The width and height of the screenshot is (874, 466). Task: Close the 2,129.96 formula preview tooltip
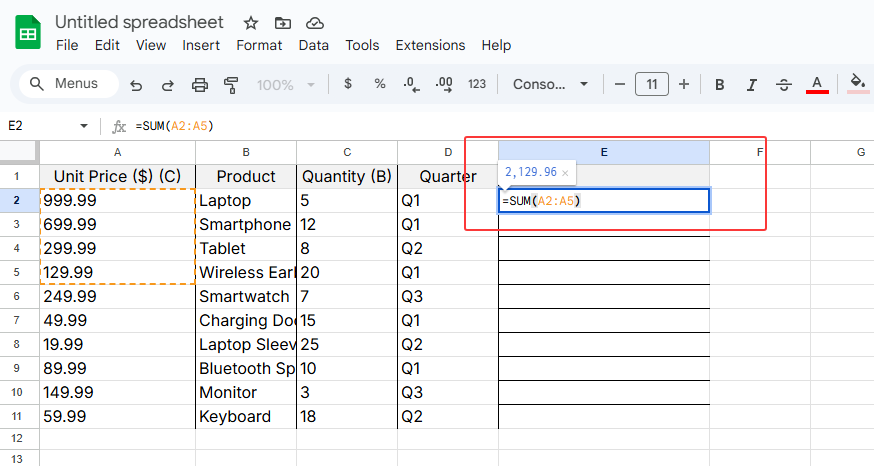point(565,173)
